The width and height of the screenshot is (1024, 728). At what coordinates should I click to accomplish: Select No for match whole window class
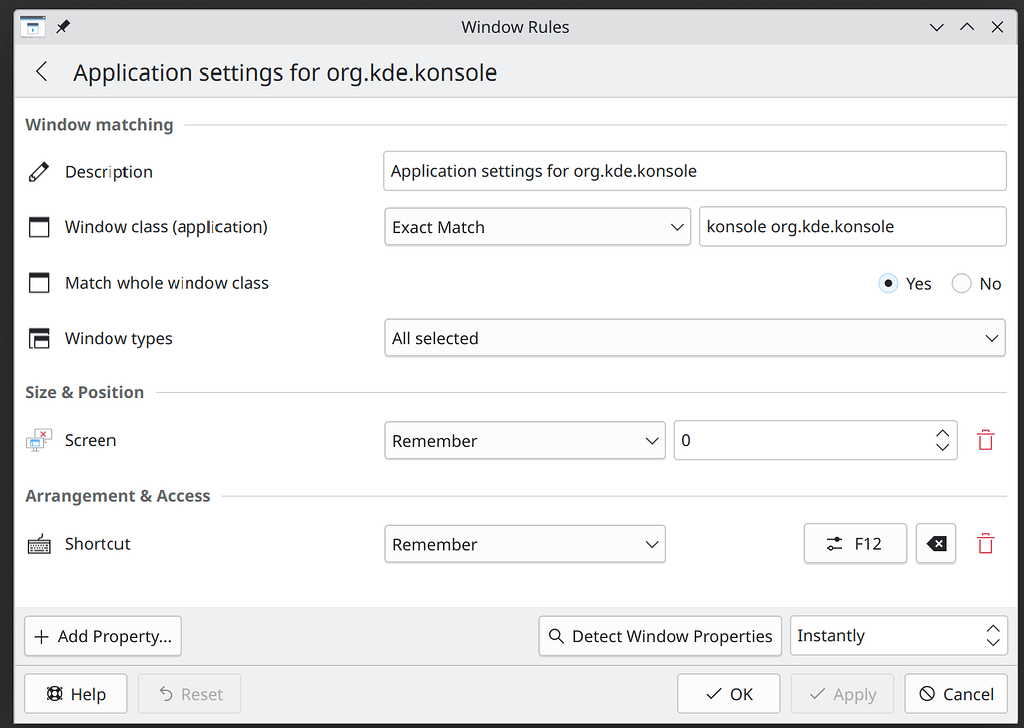click(x=962, y=283)
